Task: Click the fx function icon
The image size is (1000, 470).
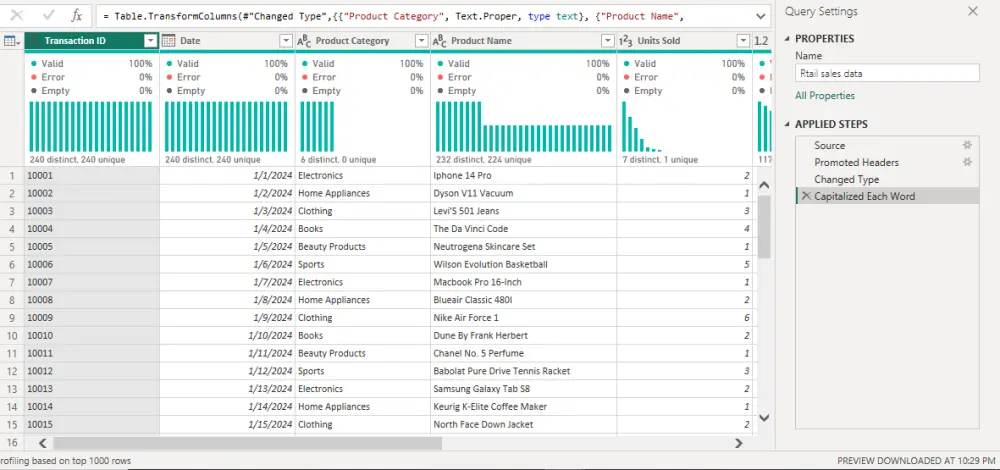Action: 77,15
